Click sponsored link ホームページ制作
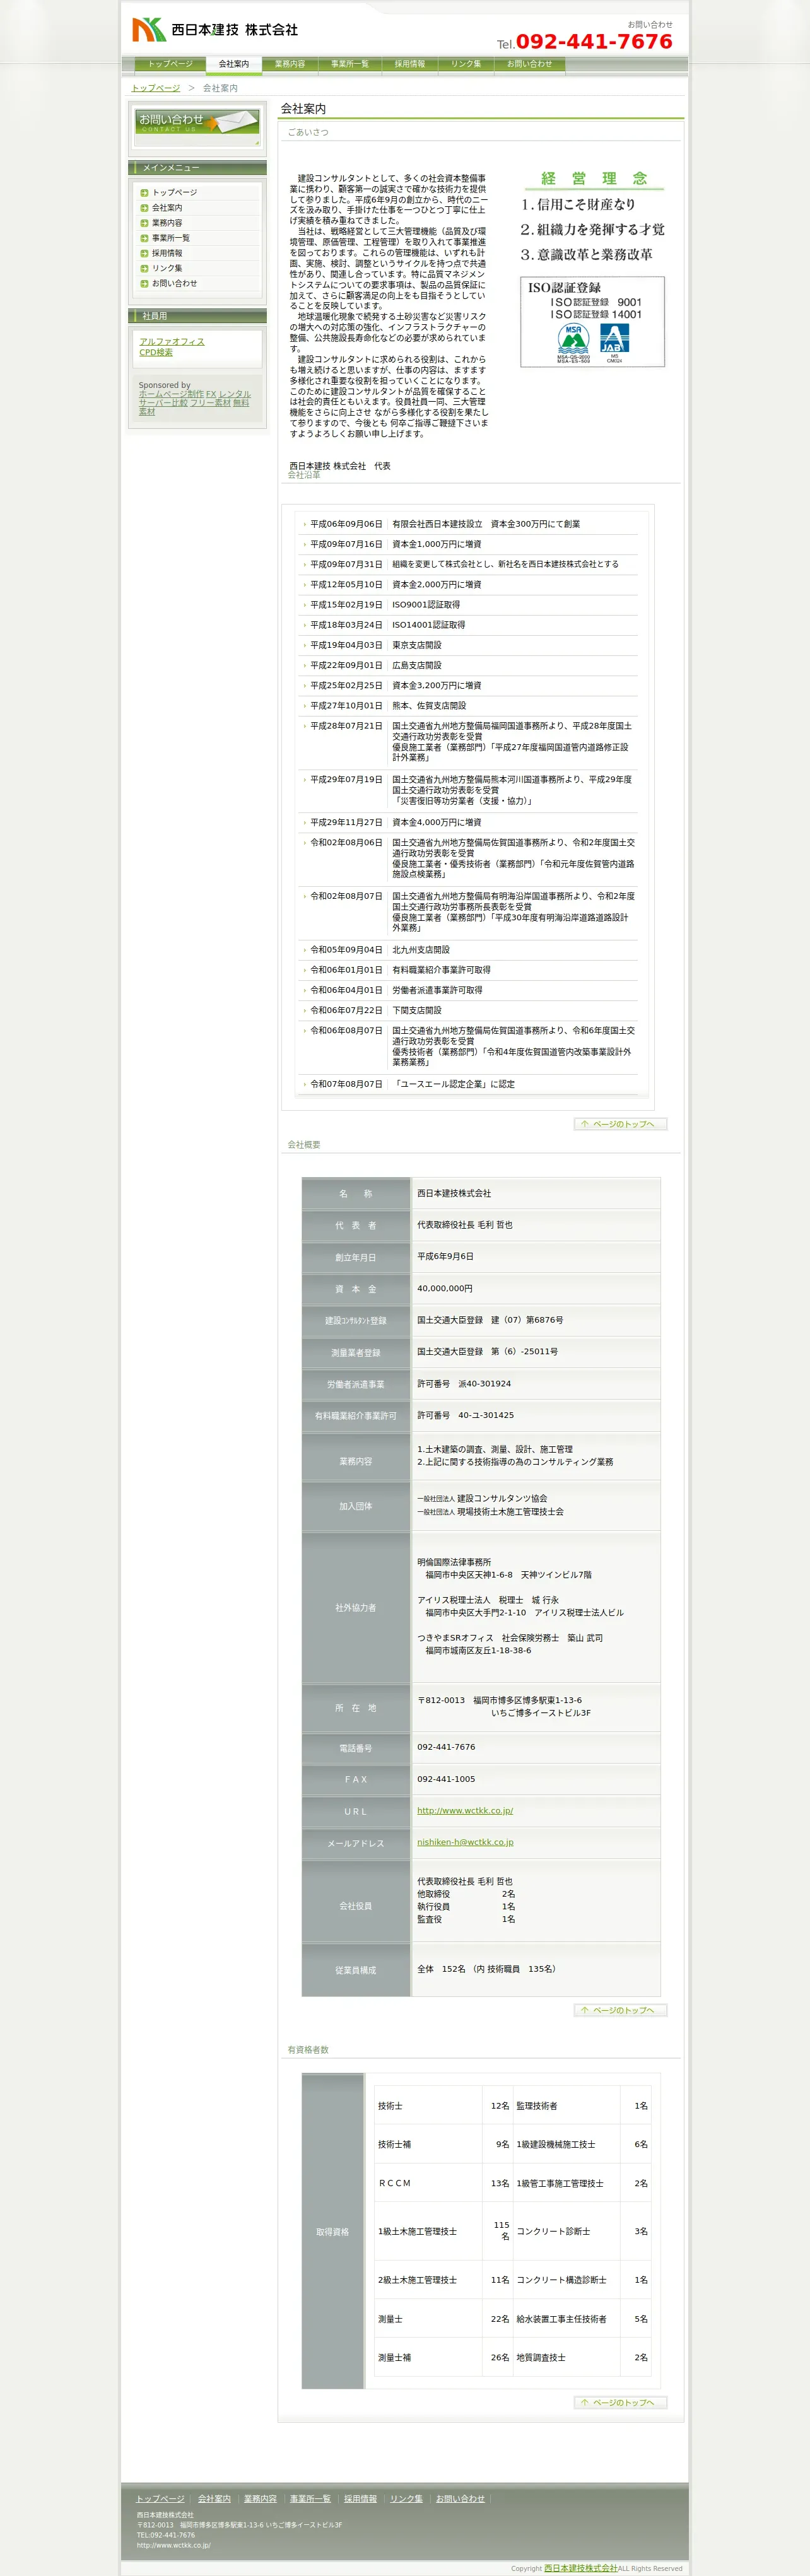 (x=171, y=394)
